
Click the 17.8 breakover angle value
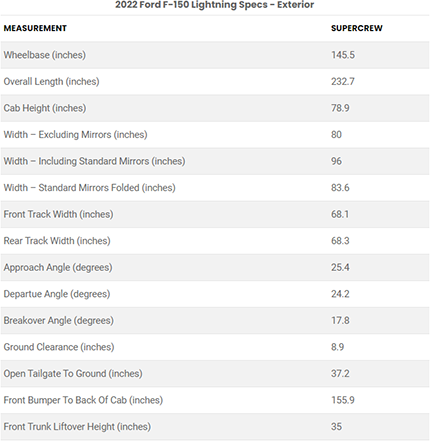(340, 320)
